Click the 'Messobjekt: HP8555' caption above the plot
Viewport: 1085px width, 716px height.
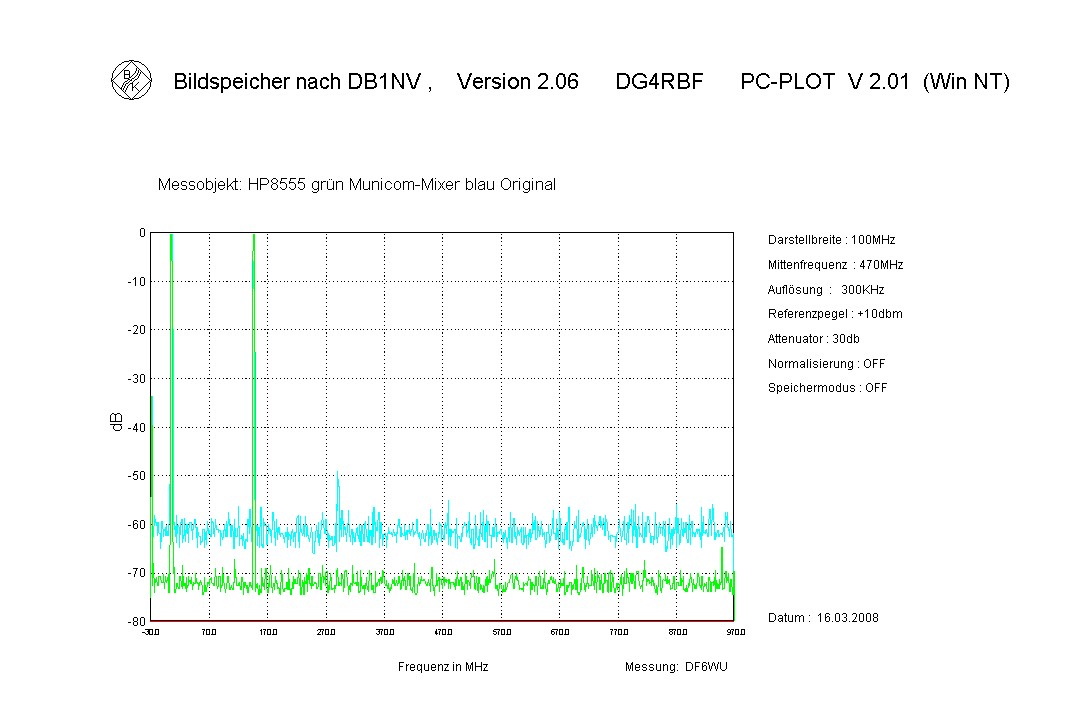pos(356,185)
